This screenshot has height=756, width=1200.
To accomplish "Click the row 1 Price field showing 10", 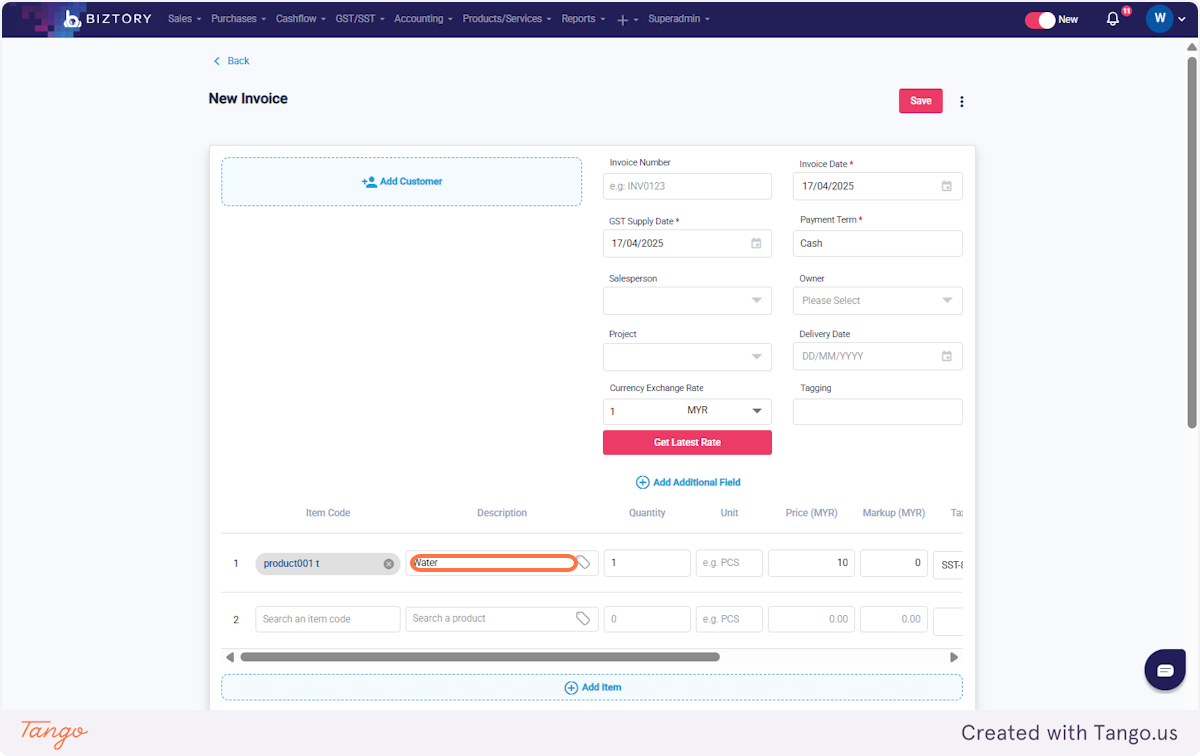I will 811,563.
